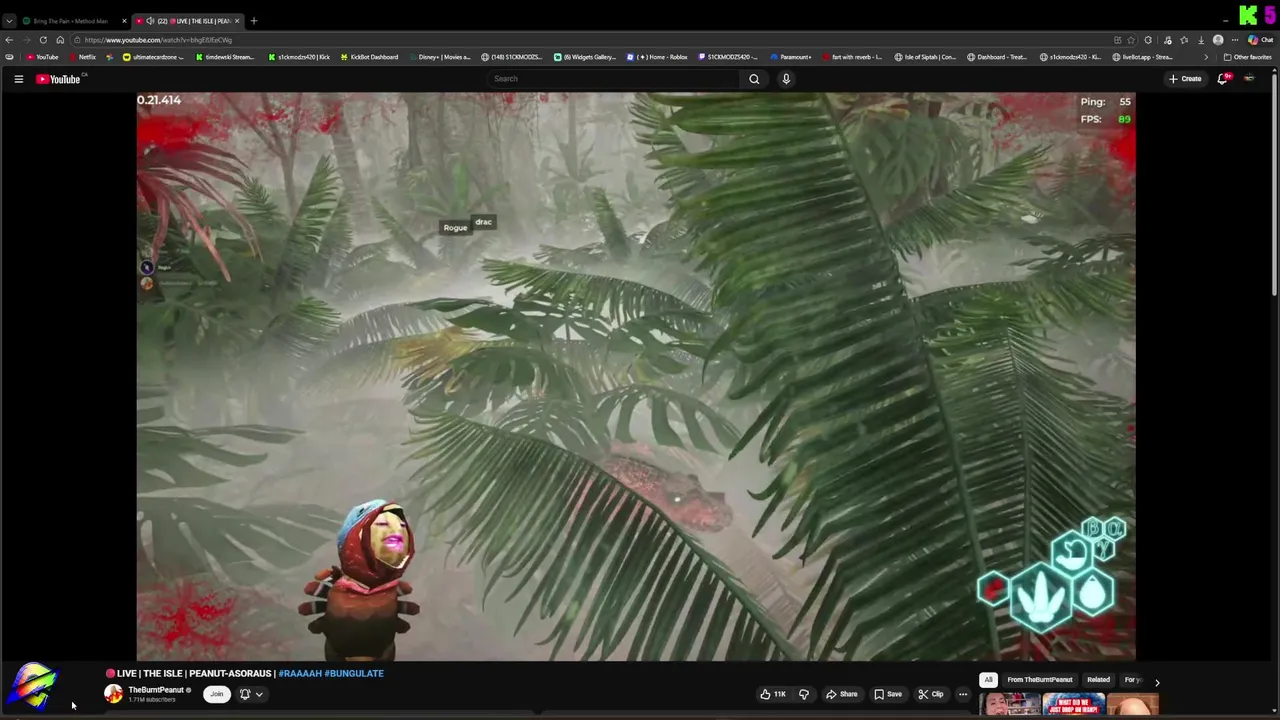The height and width of the screenshot is (720, 1280).
Task: Close the Bring The Pain tab
Action: (x=124, y=21)
